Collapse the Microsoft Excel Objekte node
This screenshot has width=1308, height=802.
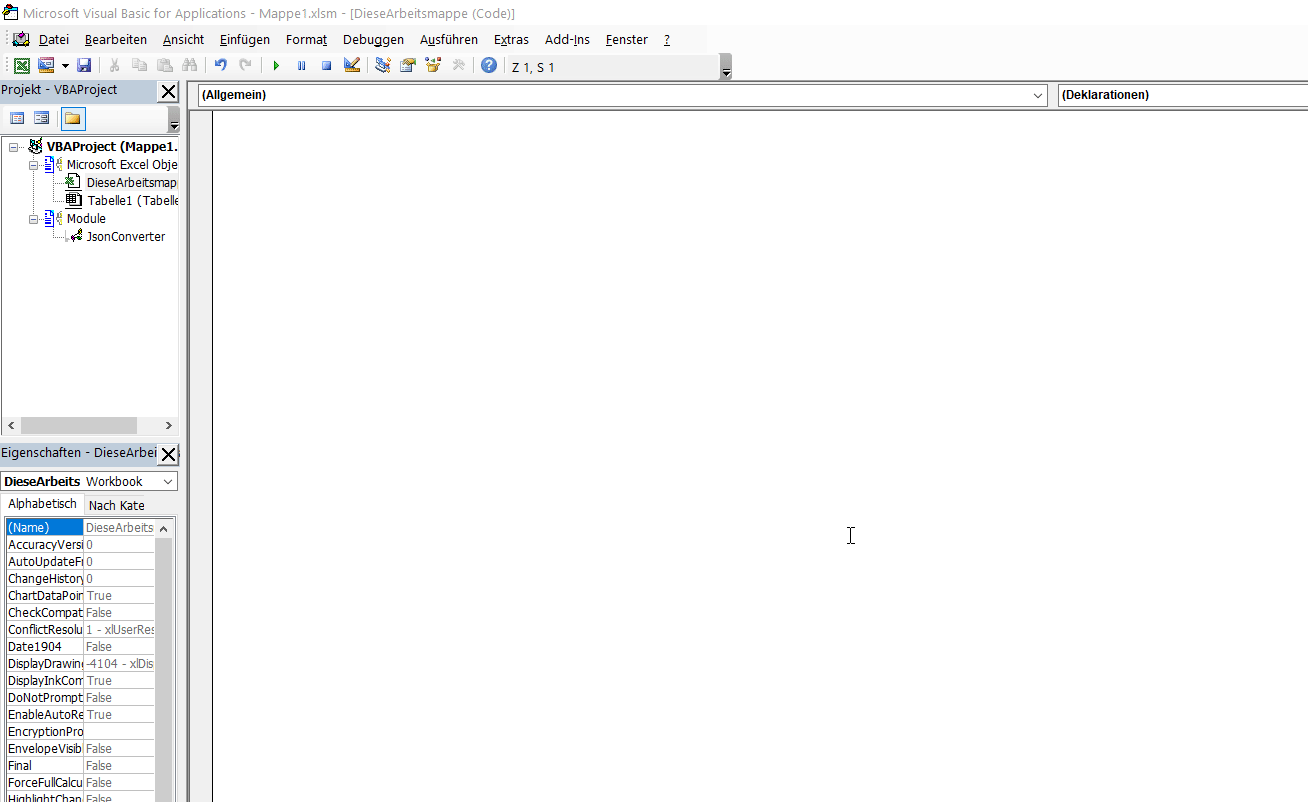click(34, 165)
